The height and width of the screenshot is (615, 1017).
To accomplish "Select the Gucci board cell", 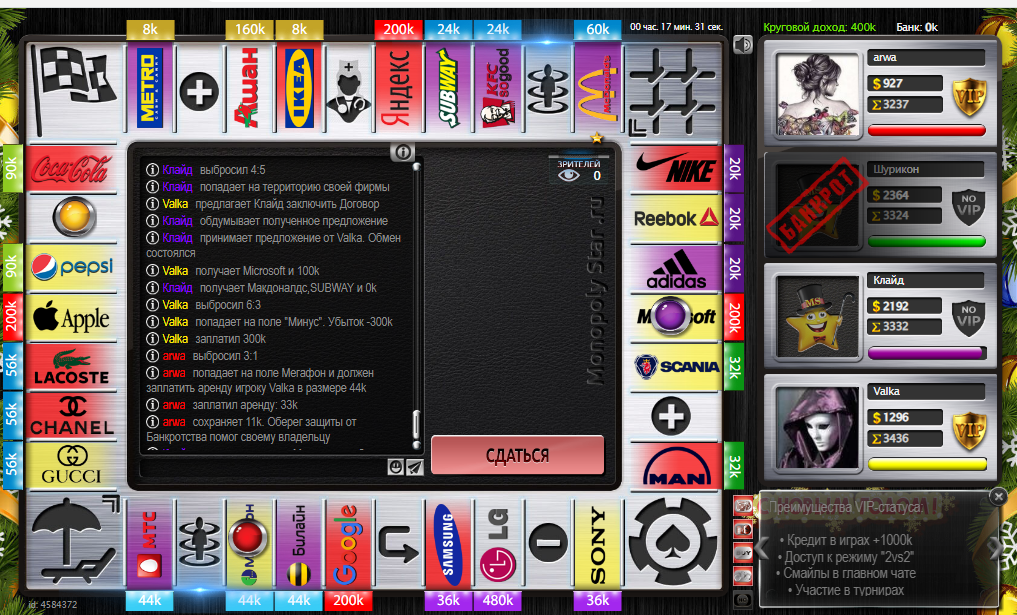I will coord(71,465).
